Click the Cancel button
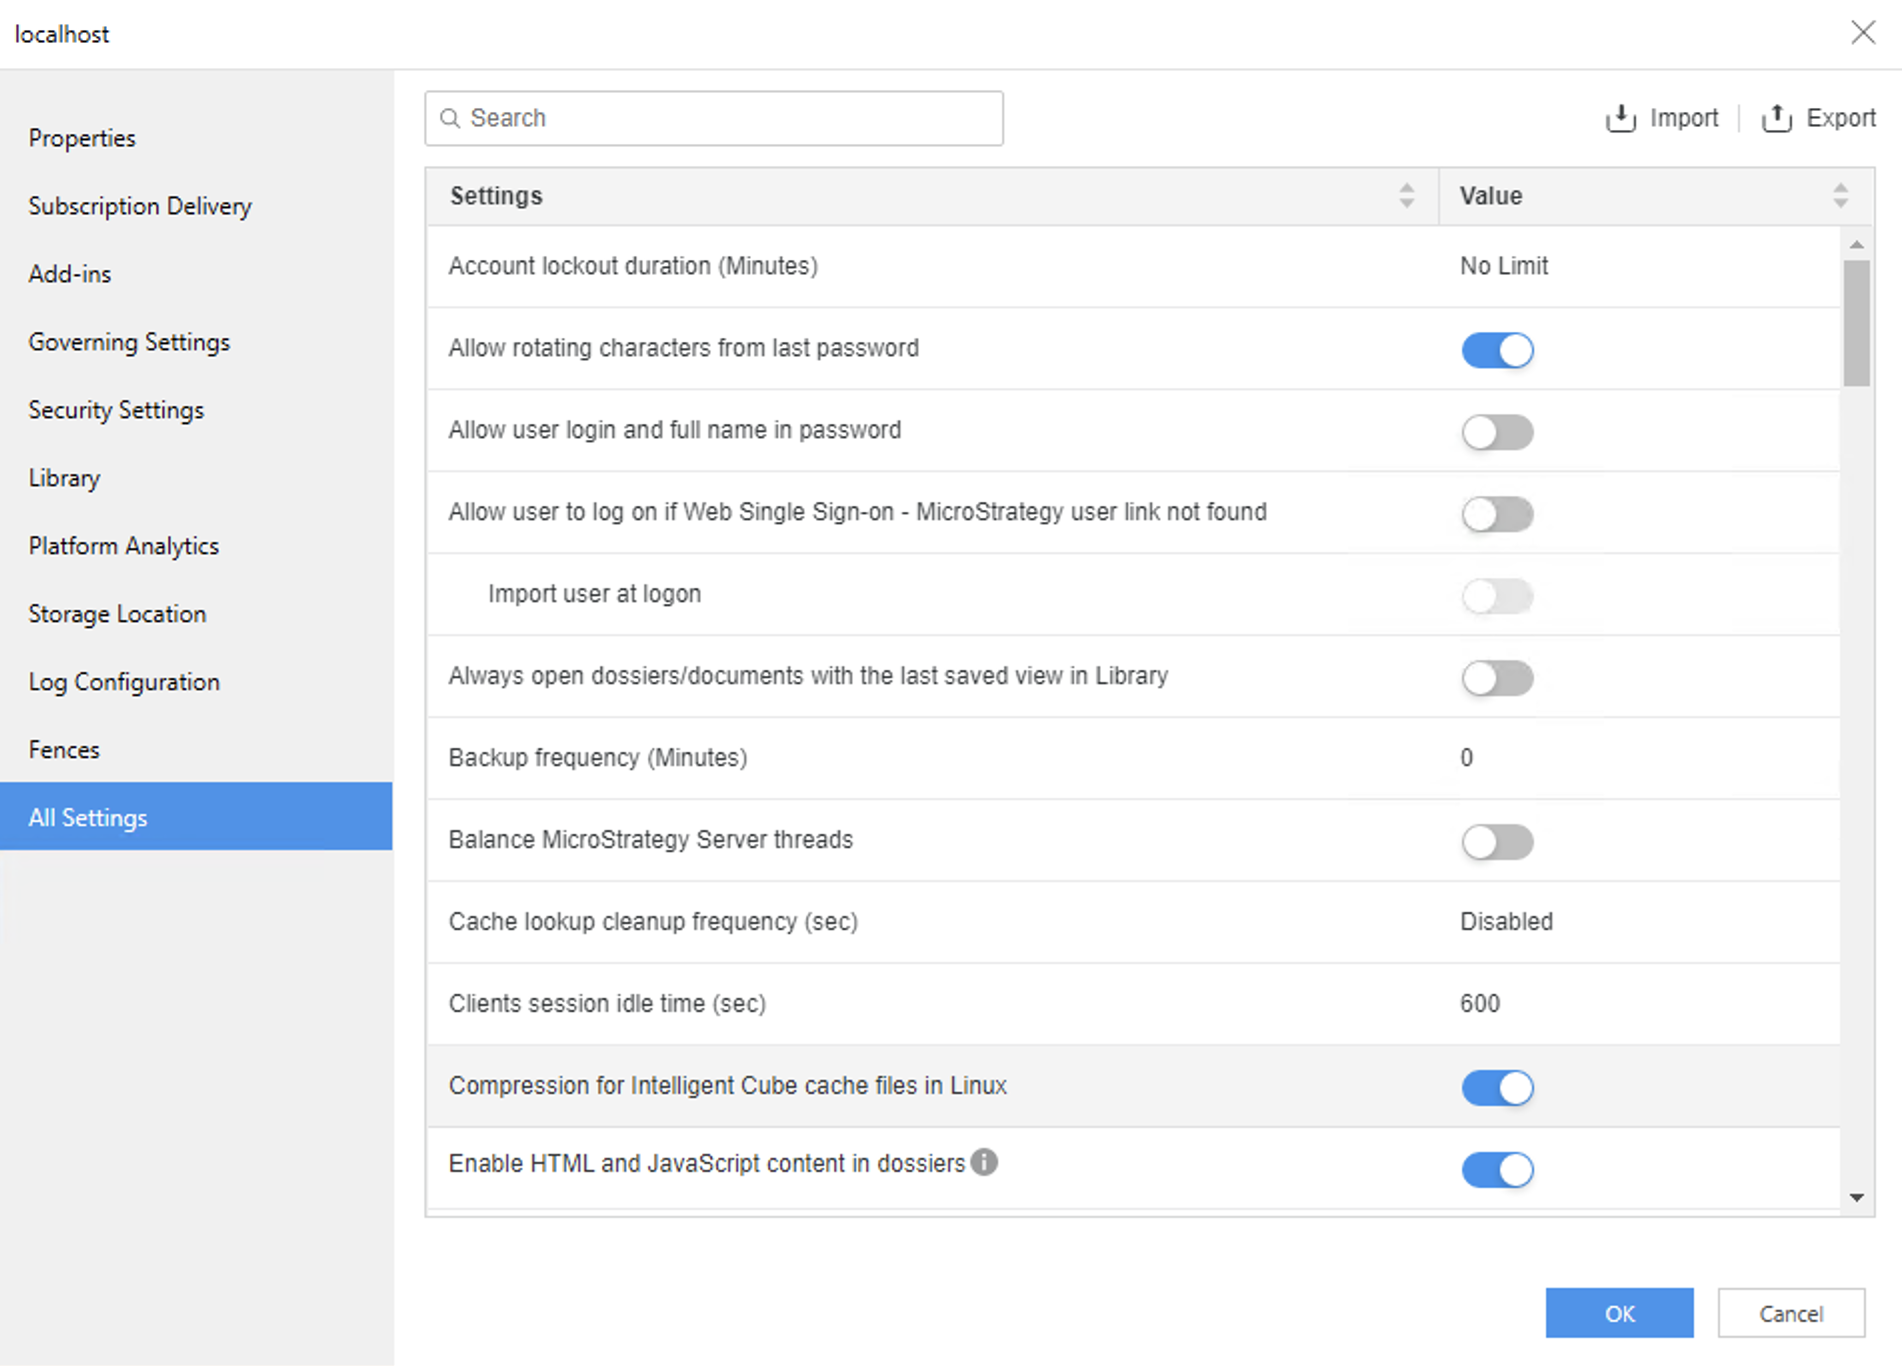1902x1366 pixels. pos(1790,1313)
